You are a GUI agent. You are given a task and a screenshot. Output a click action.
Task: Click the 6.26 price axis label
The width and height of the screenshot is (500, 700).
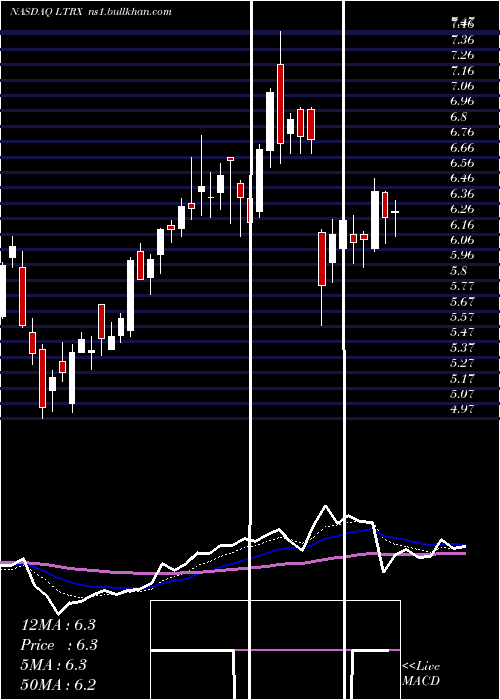[x=462, y=209]
